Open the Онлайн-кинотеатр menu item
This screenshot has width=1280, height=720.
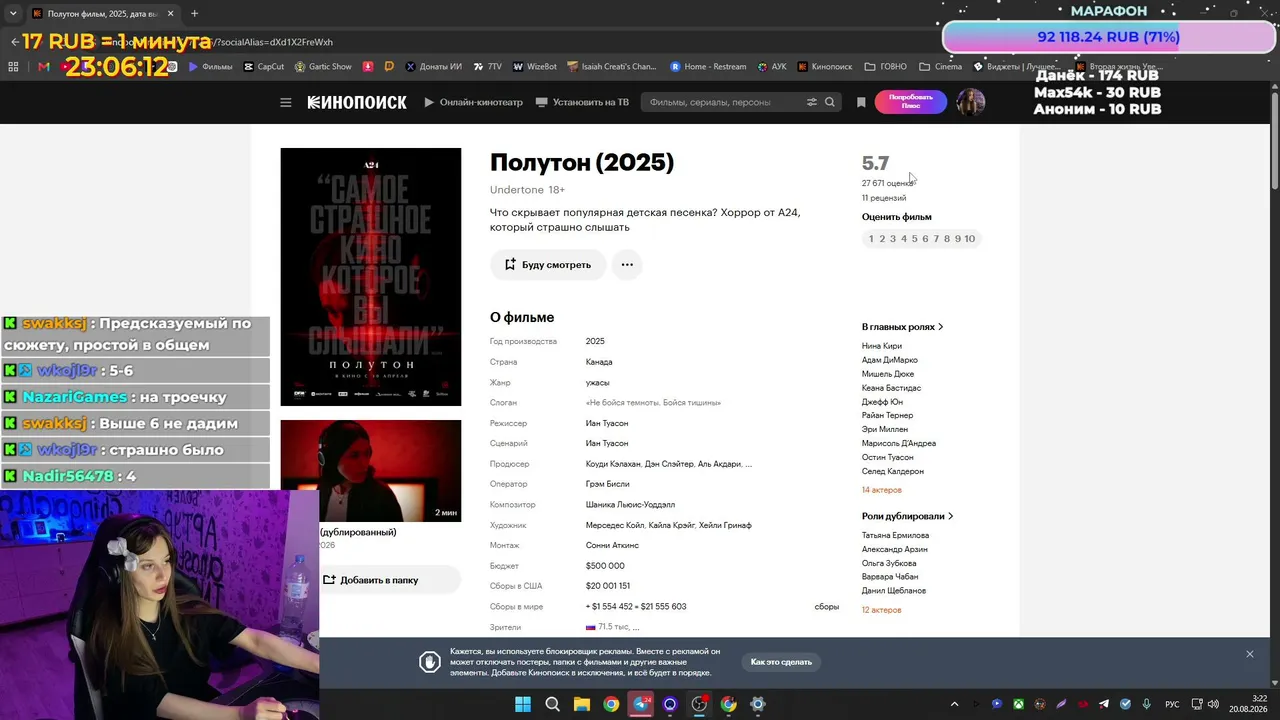(474, 102)
